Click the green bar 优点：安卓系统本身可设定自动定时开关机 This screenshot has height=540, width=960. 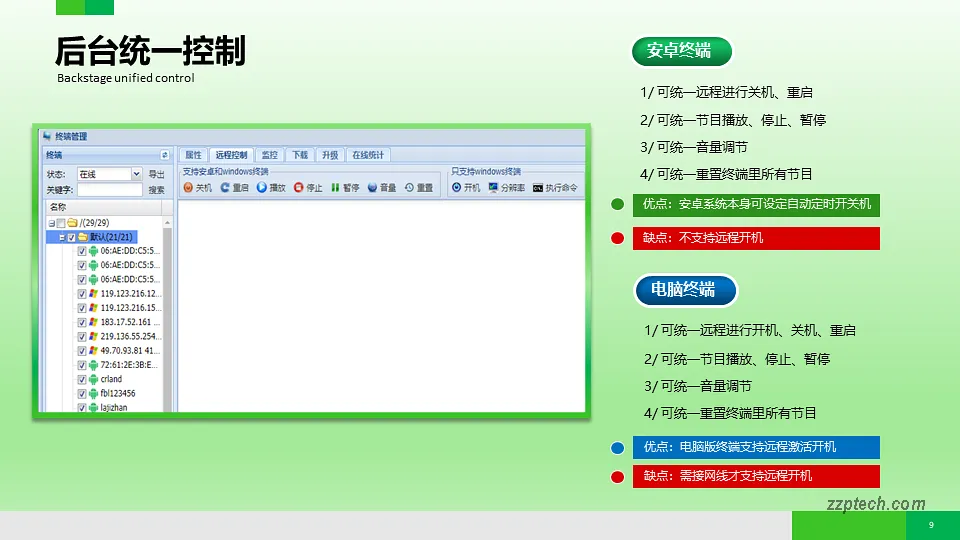(756, 204)
